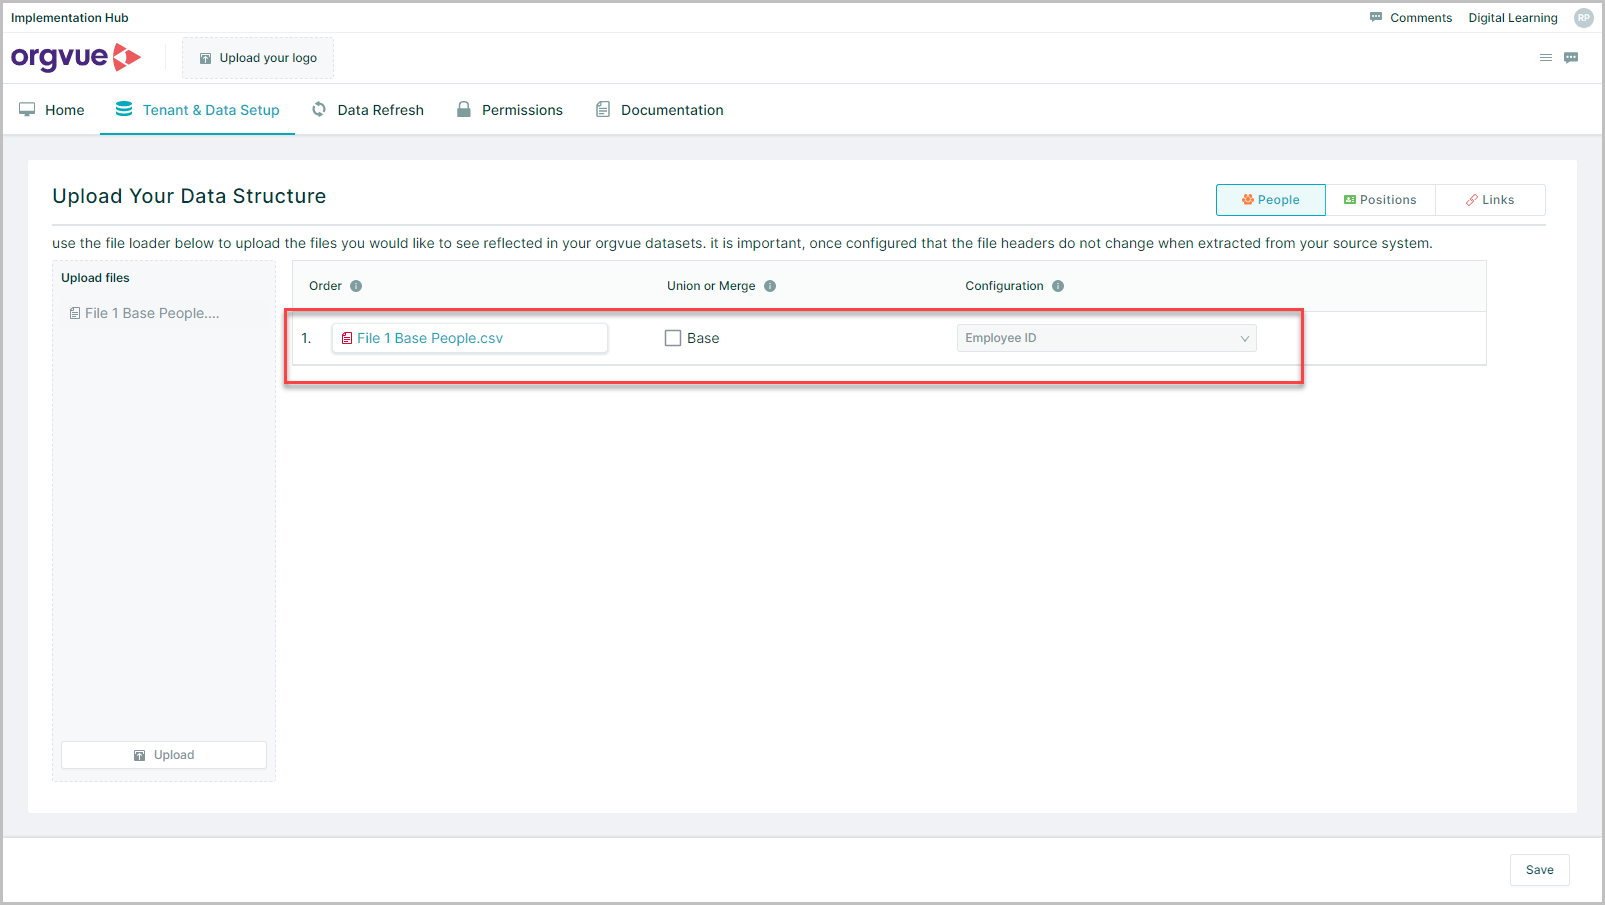Click the Configuration info icon
The image size is (1605, 905).
(x=1058, y=286)
